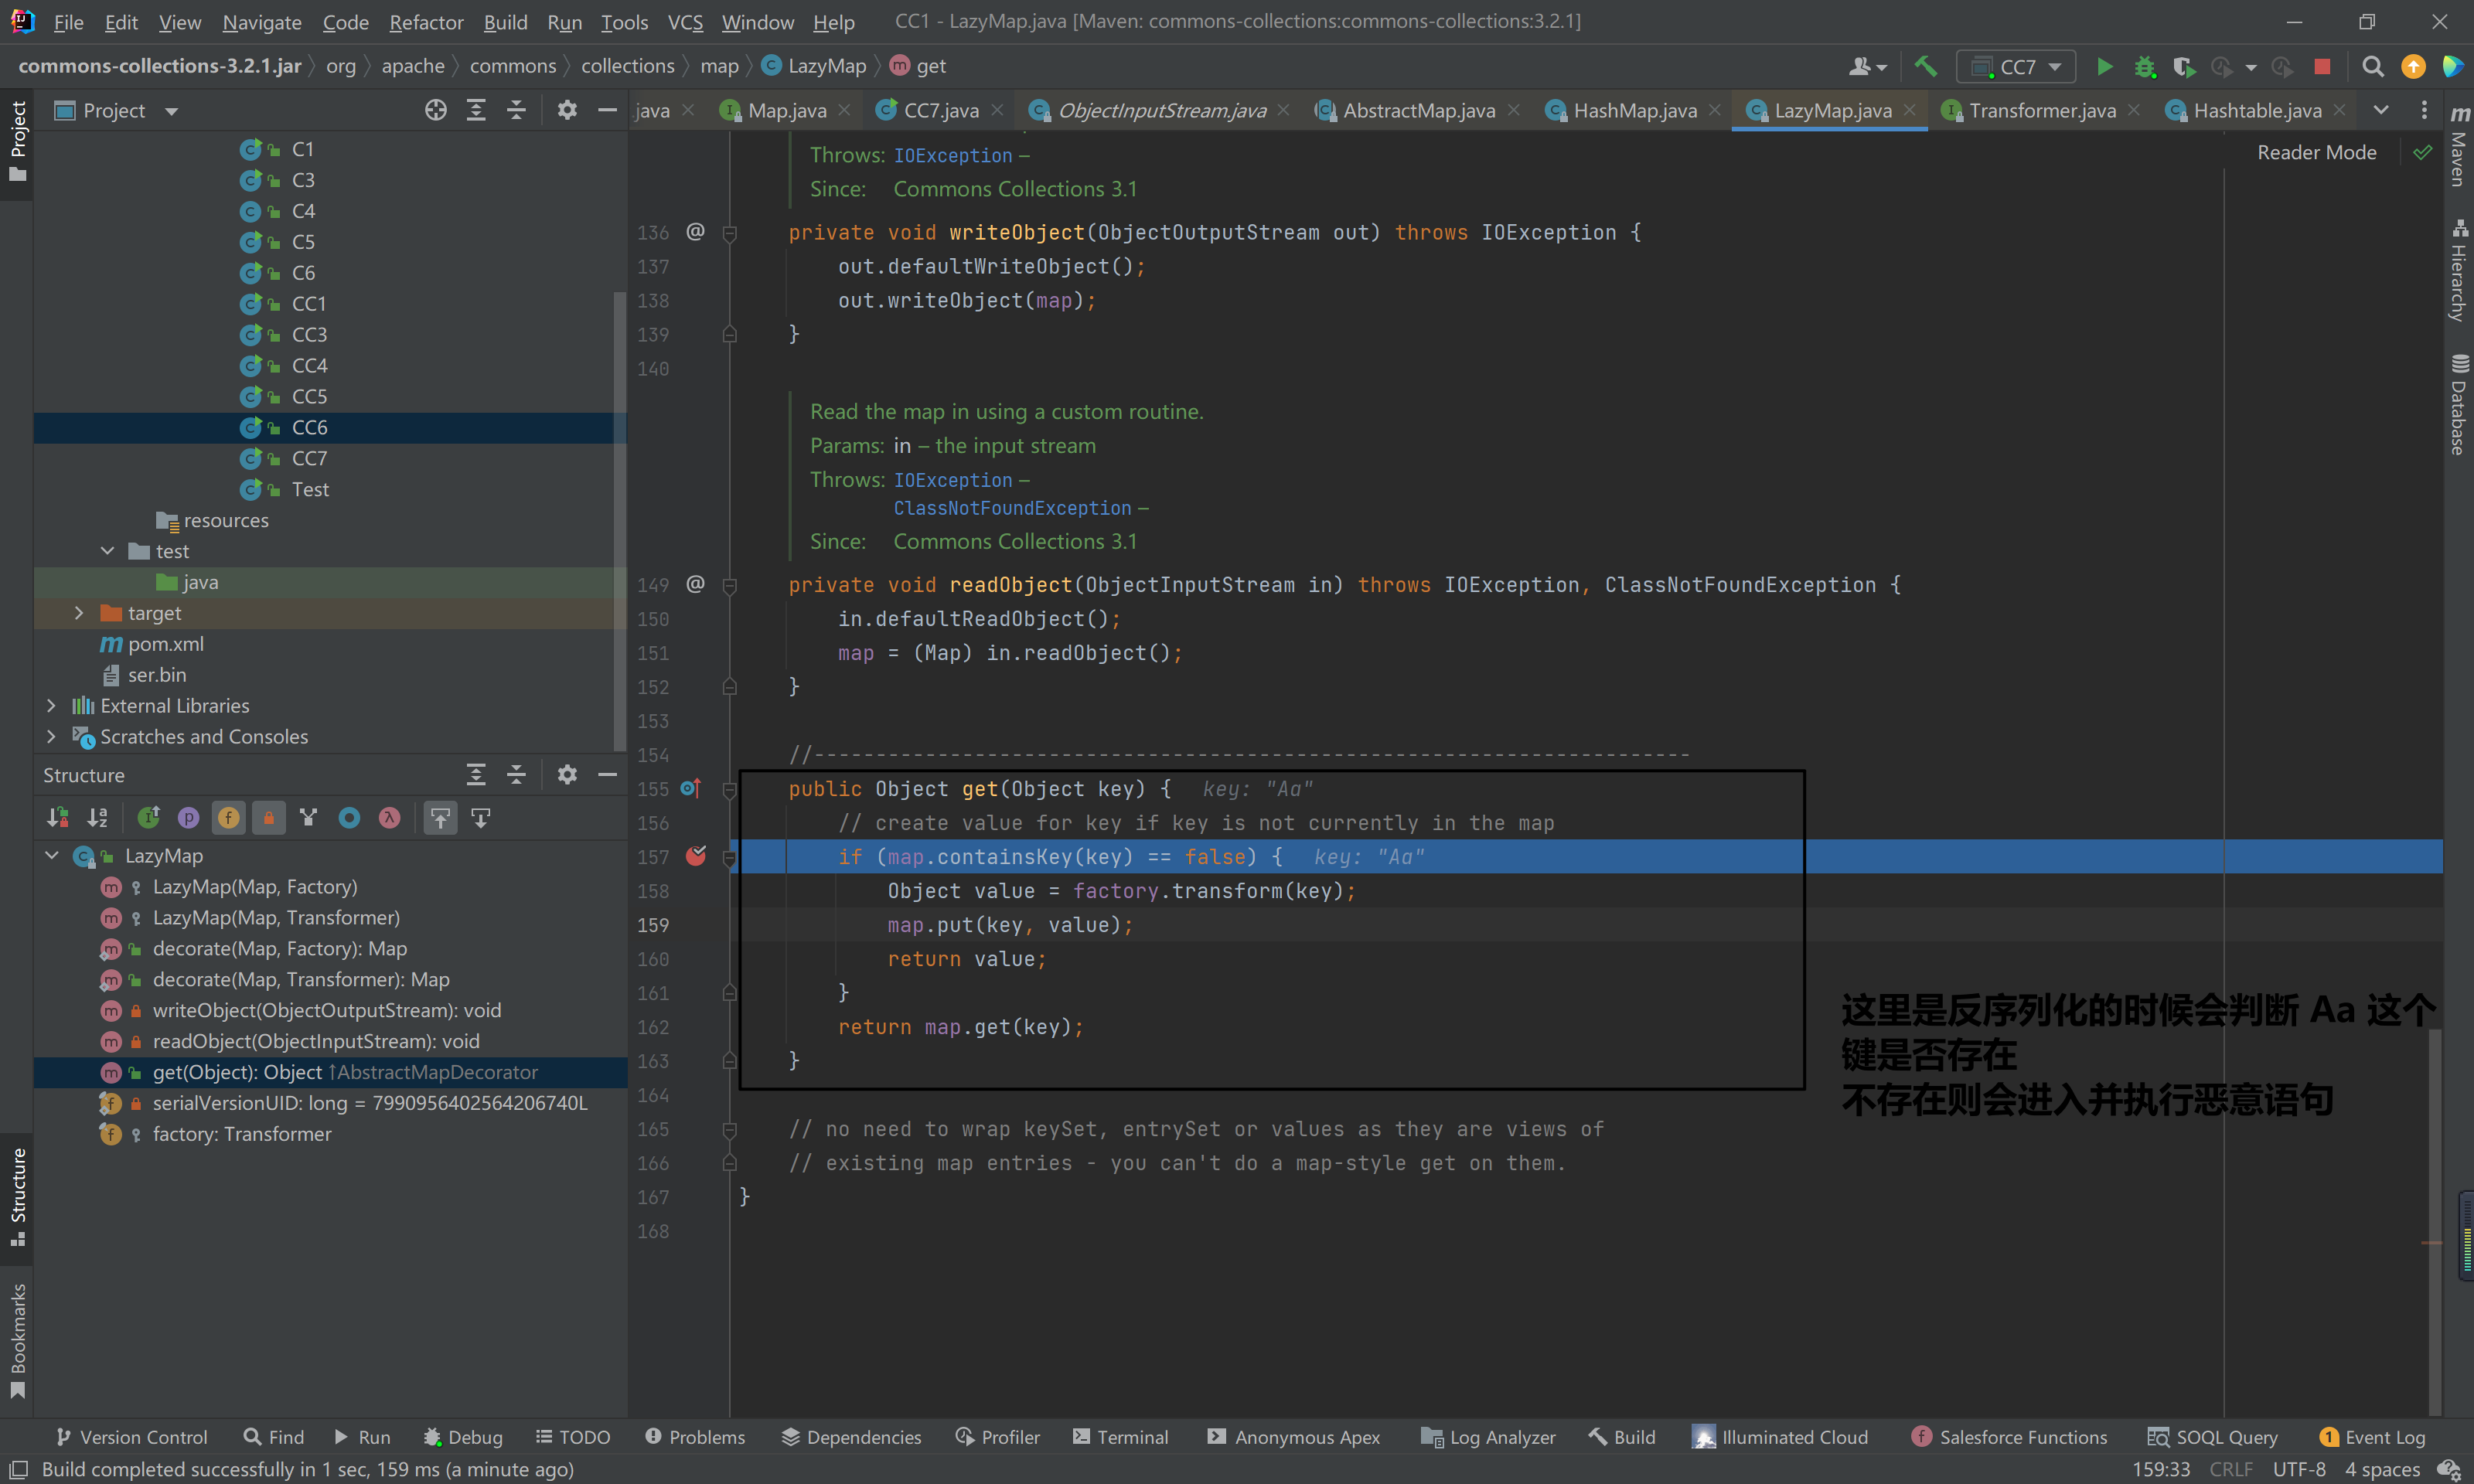Click the Project tree vertical scrollbar
The height and width of the screenshot is (1484, 2474).
[x=619, y=520]
